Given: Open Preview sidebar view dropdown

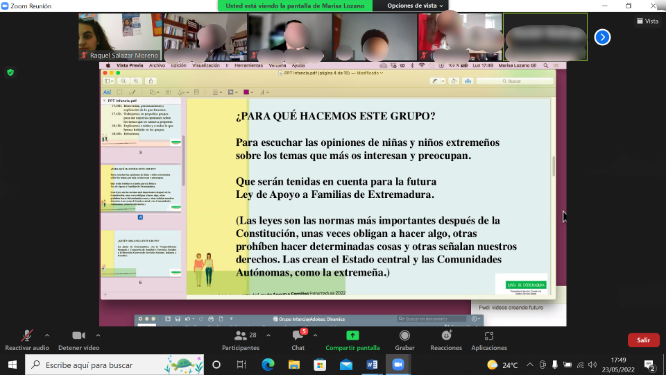Looking at the screenshot, I should [109, 81].
